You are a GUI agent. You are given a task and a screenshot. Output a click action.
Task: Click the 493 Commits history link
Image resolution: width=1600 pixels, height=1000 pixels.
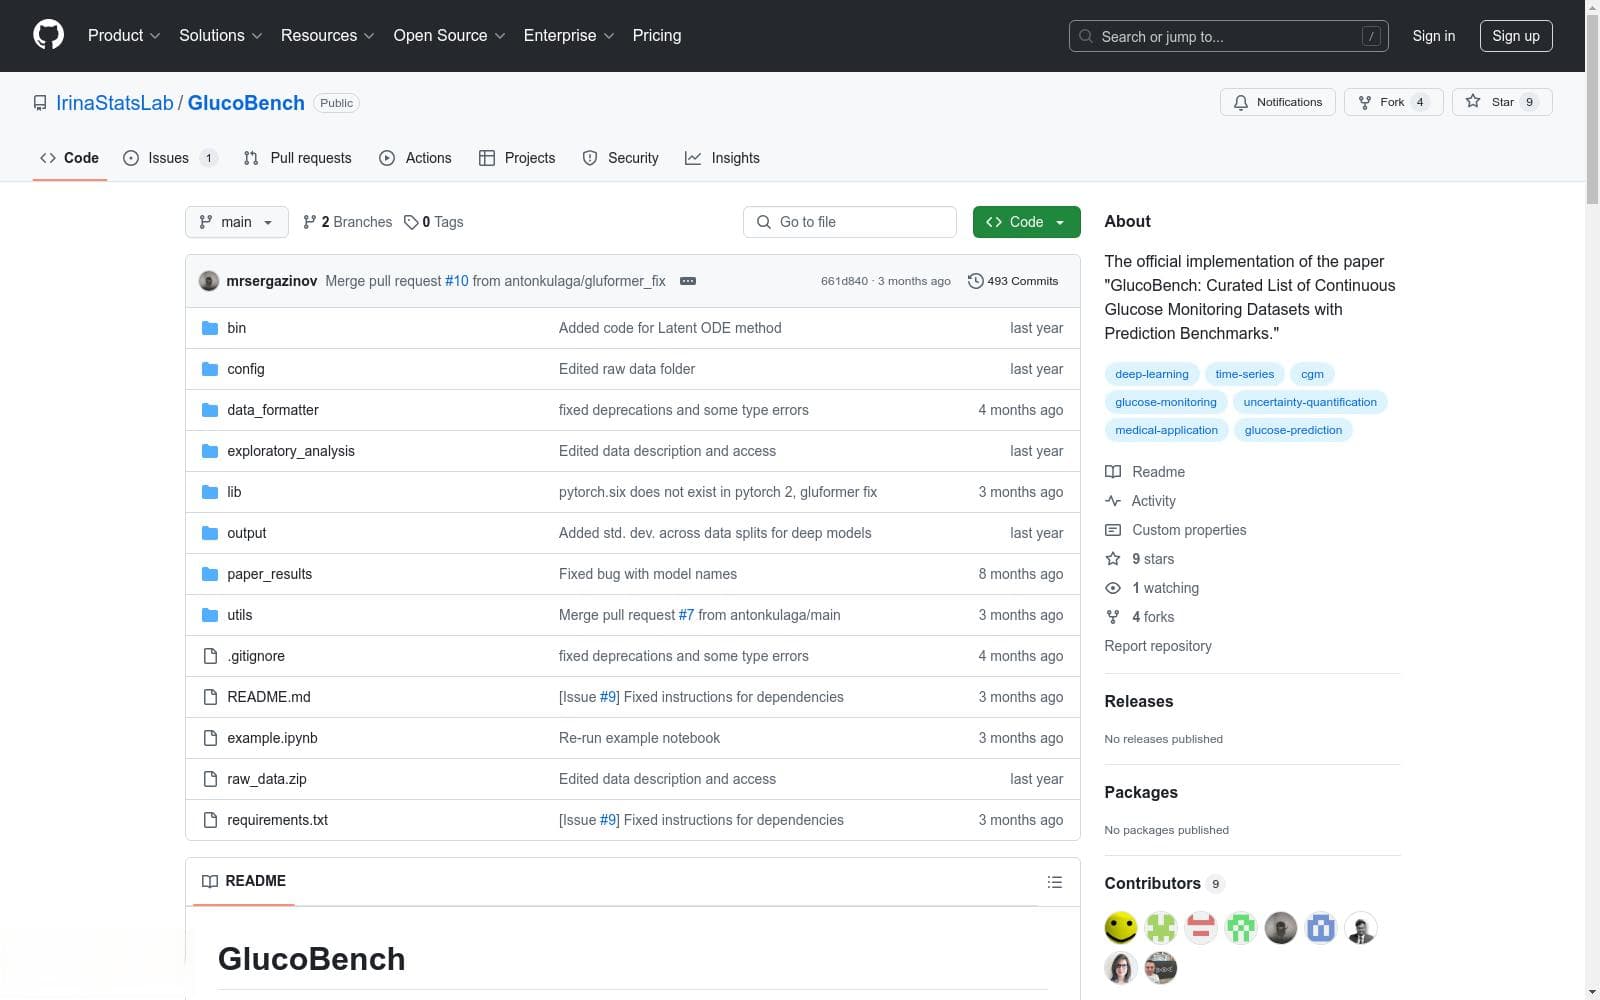(x=1013, y=281)
